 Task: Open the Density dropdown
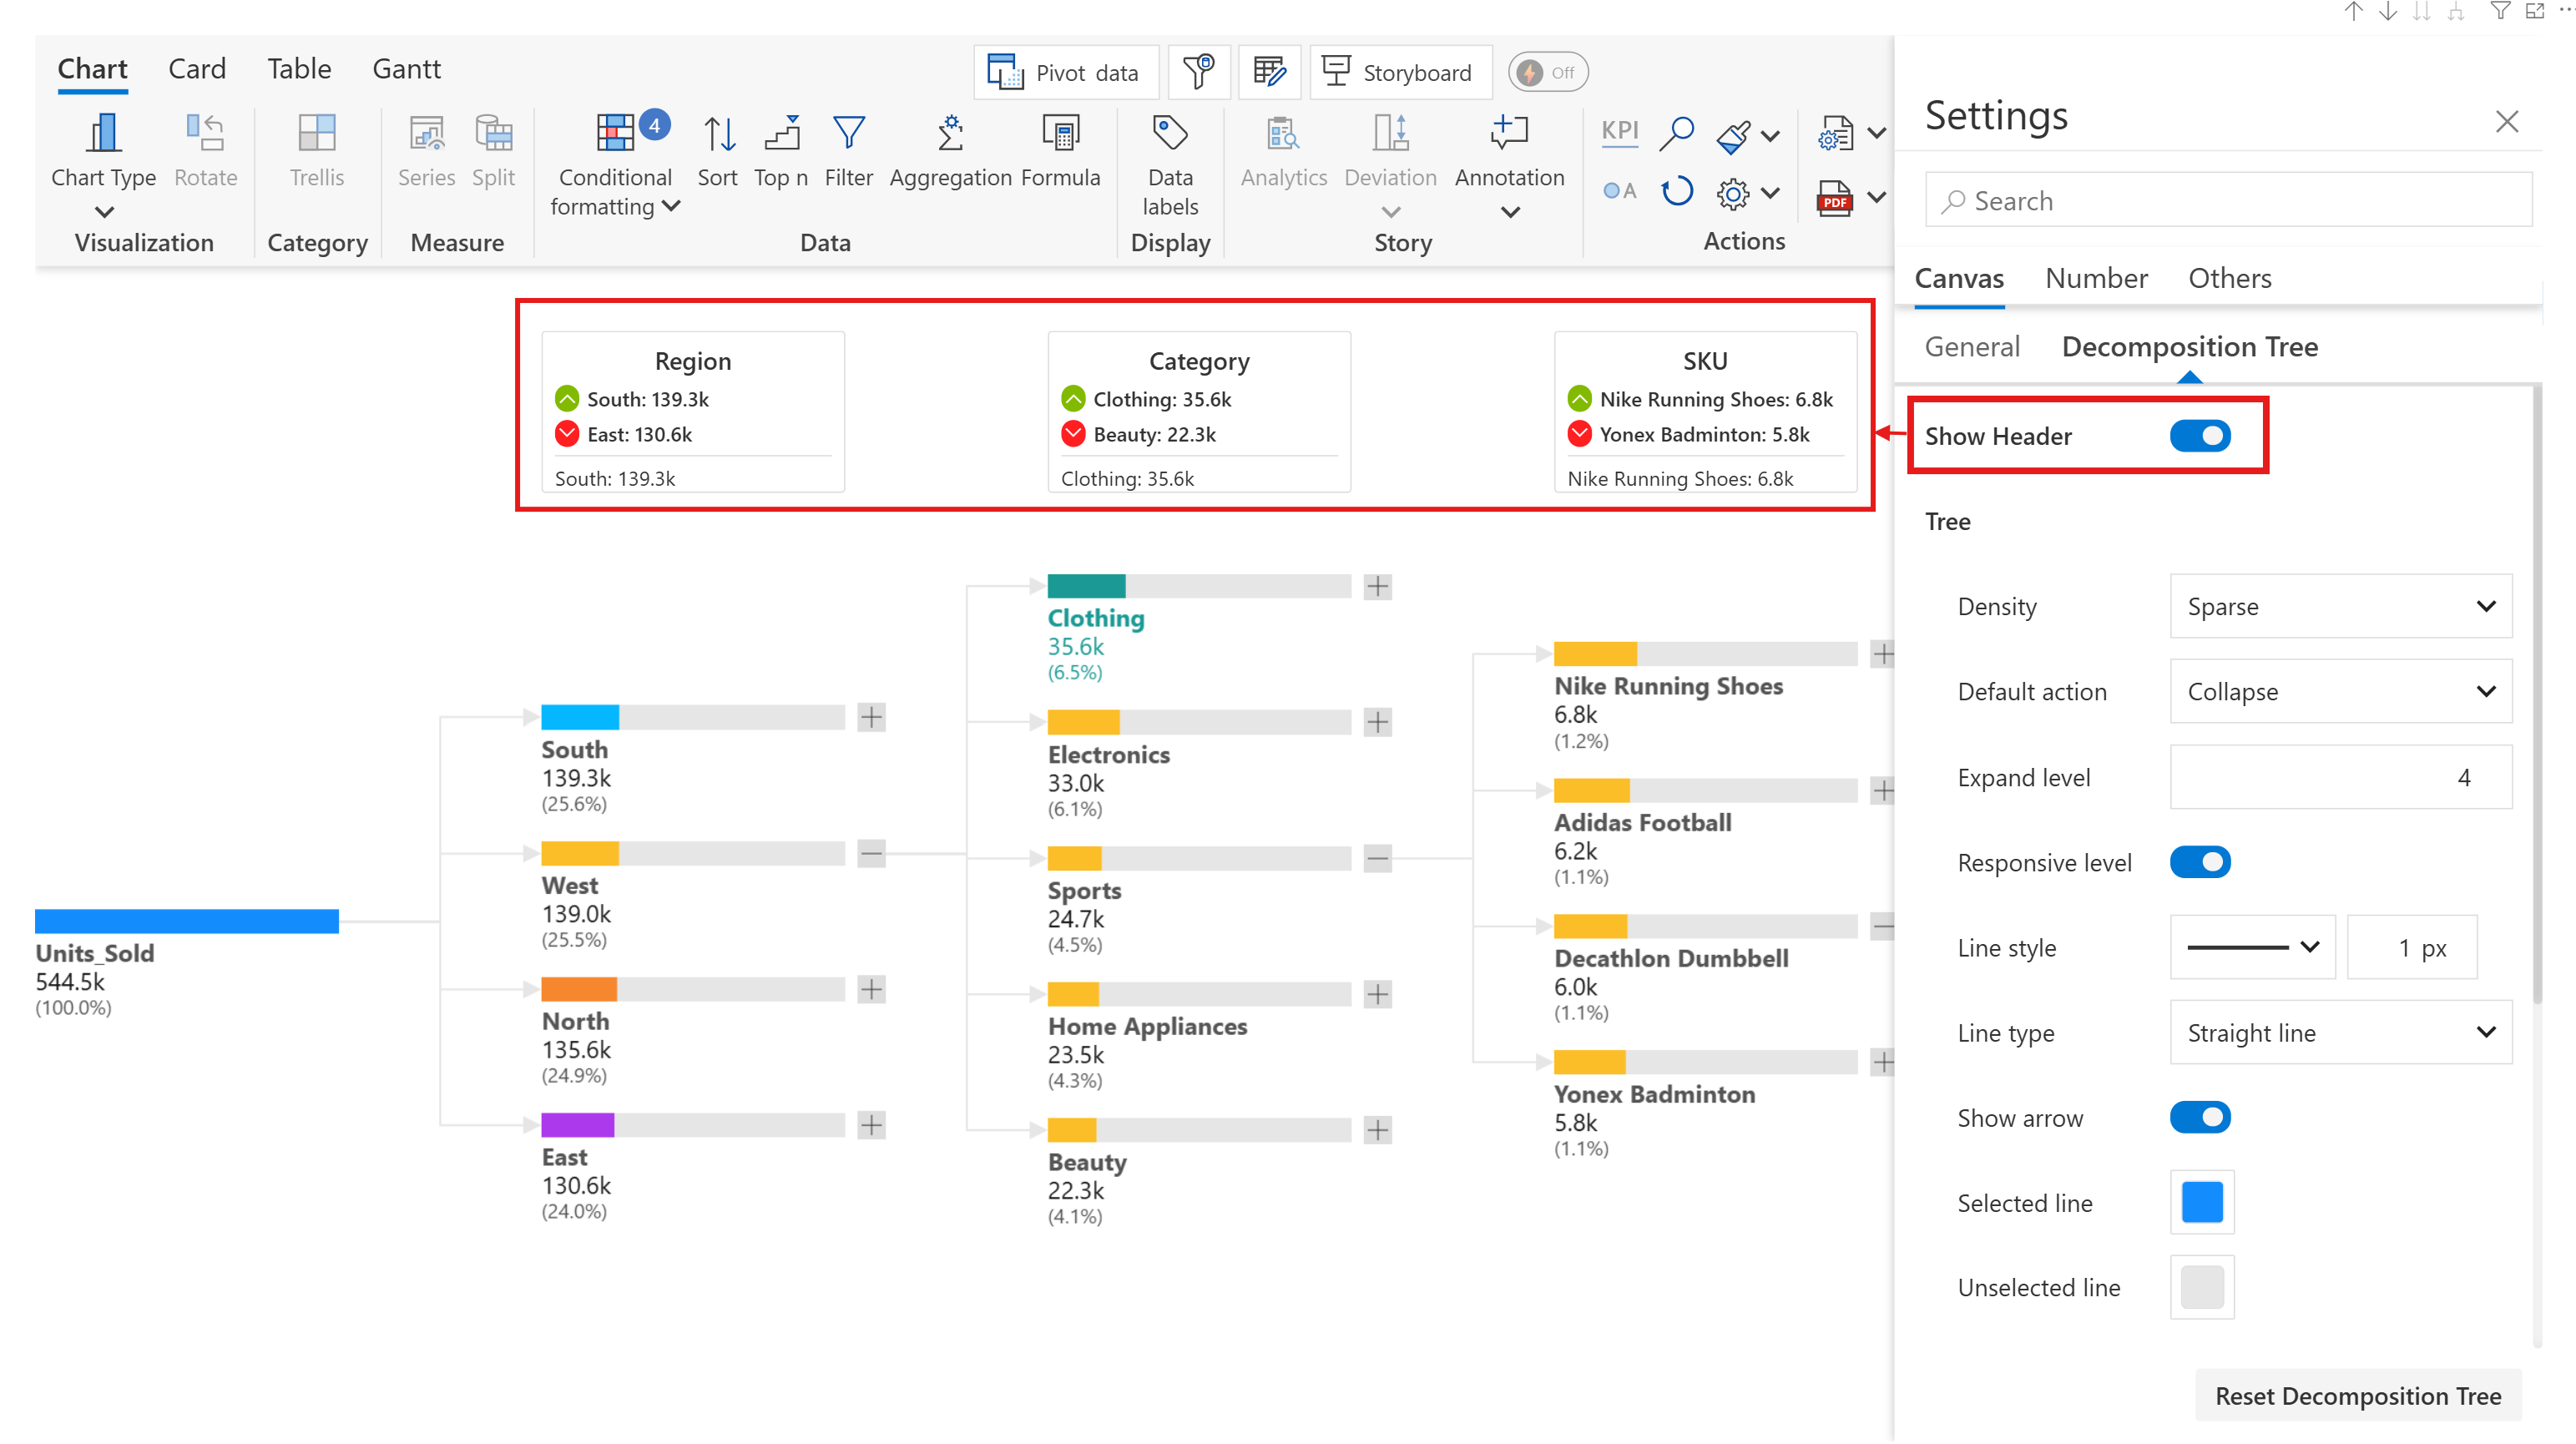[x=2339, y=606]
